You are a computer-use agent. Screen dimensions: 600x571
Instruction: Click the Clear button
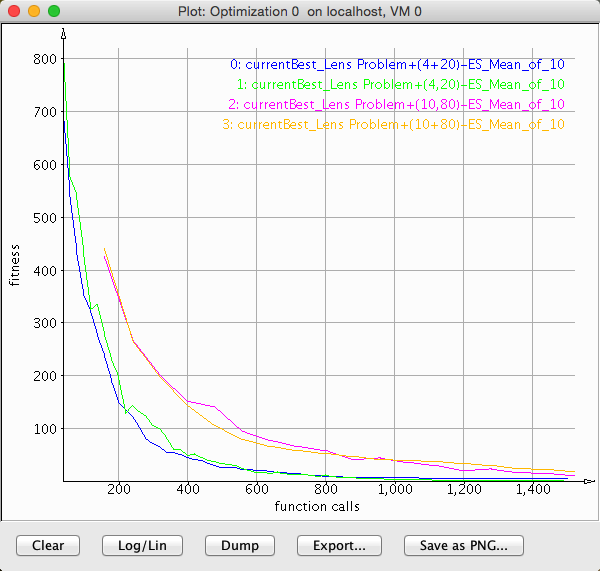48,545
